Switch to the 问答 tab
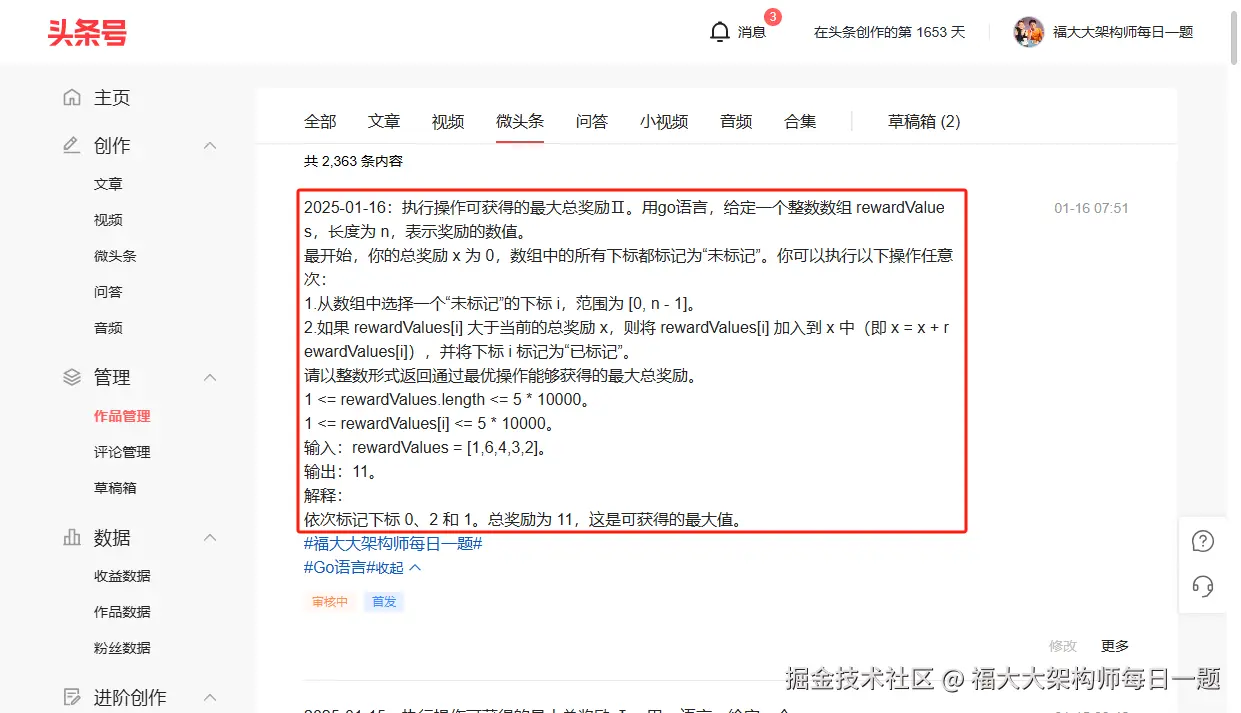Screen dimensions: 1241x713 592,120
